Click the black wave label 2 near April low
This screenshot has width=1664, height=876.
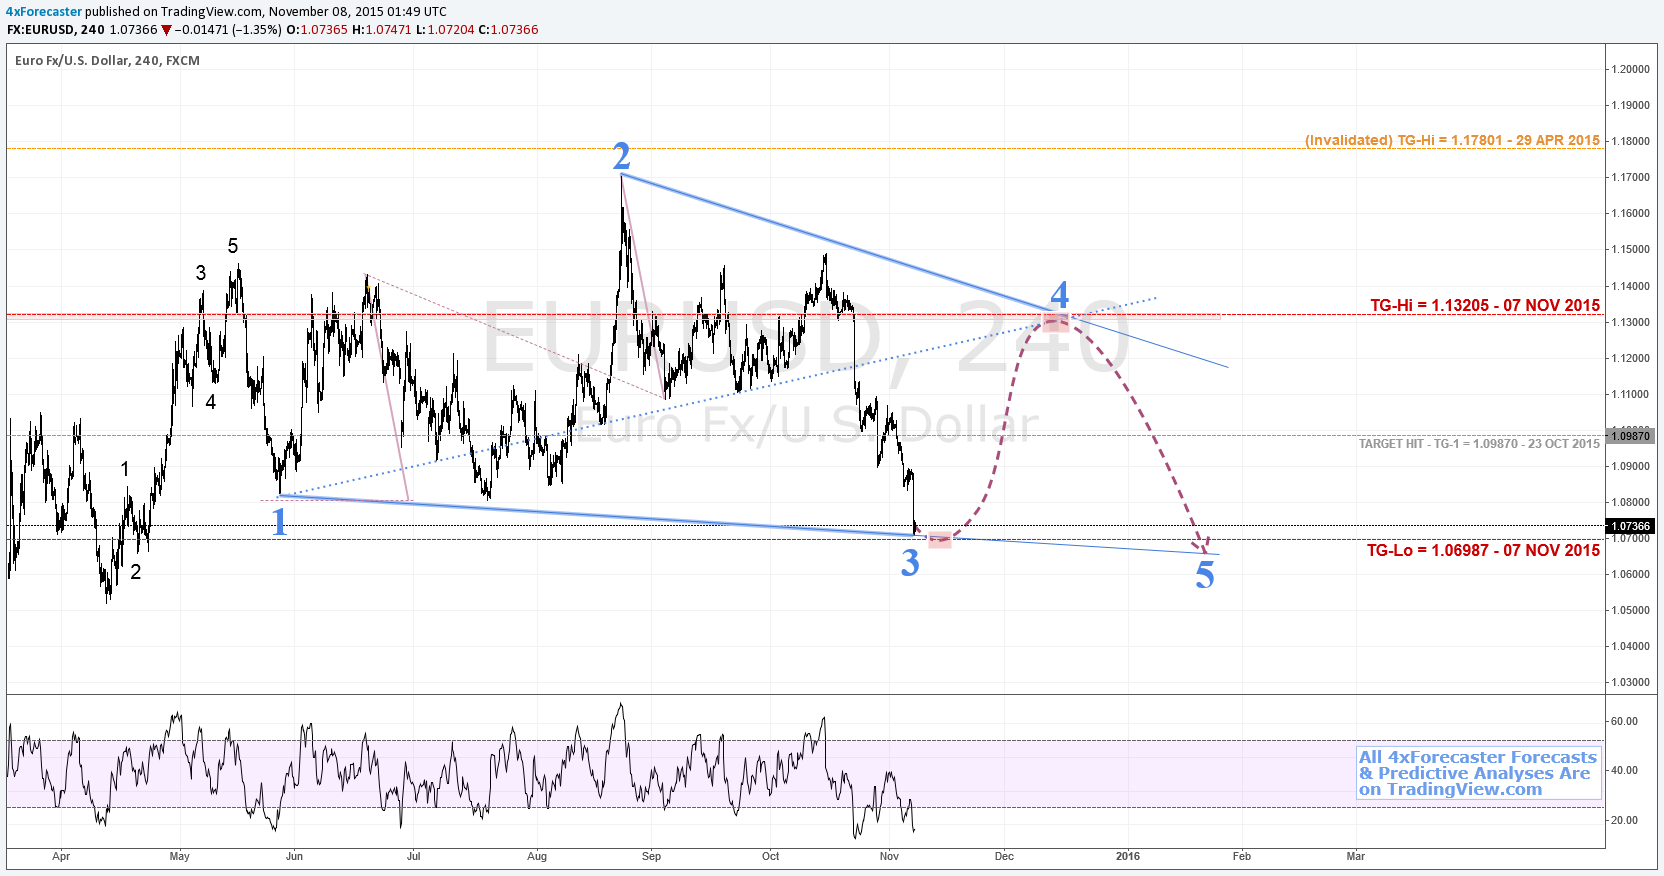tap(136, 572)
